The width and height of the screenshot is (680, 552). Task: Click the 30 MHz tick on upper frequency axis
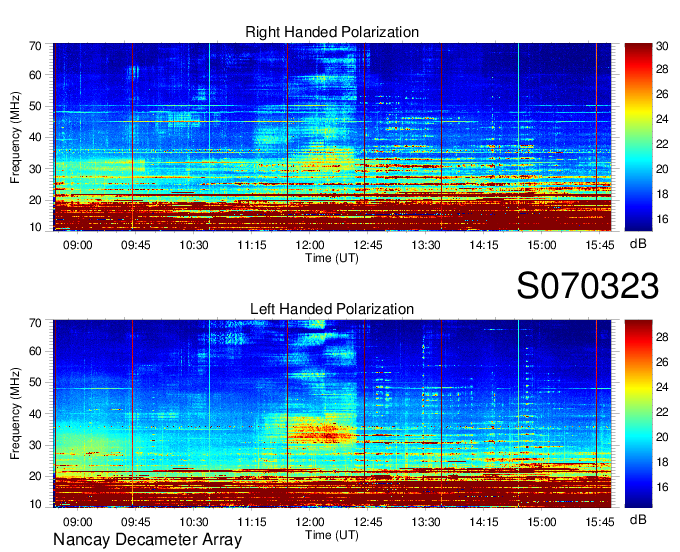pos(36,169)
